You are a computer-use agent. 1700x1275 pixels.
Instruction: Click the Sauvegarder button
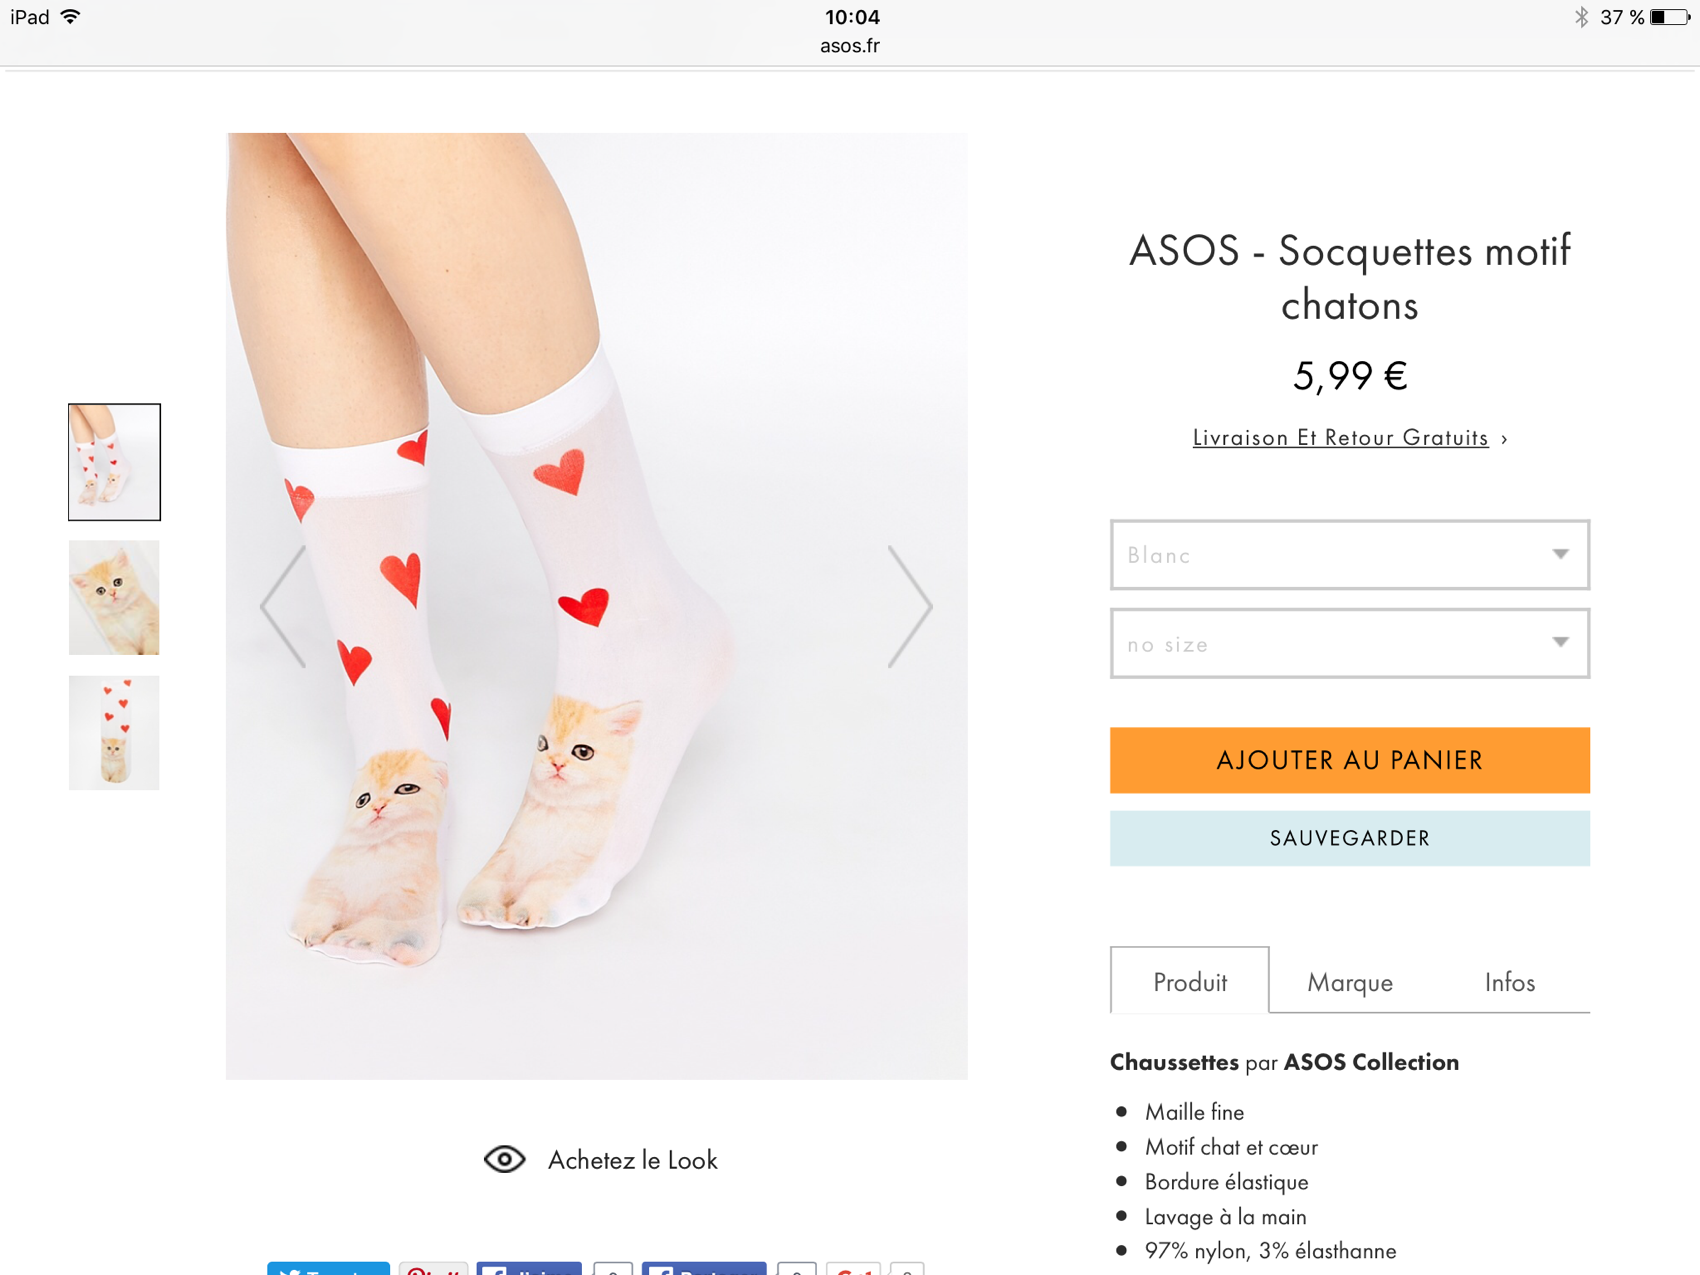coord(1349,838)
